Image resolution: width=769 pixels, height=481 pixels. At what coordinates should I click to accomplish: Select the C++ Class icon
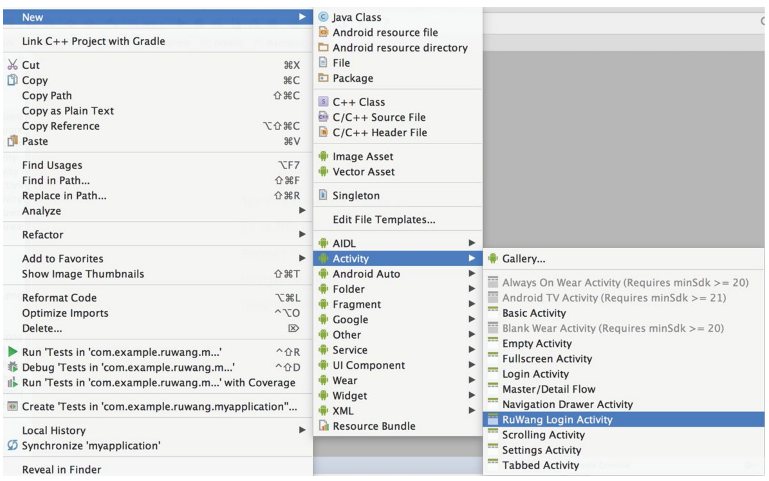[x=323, y=102]
